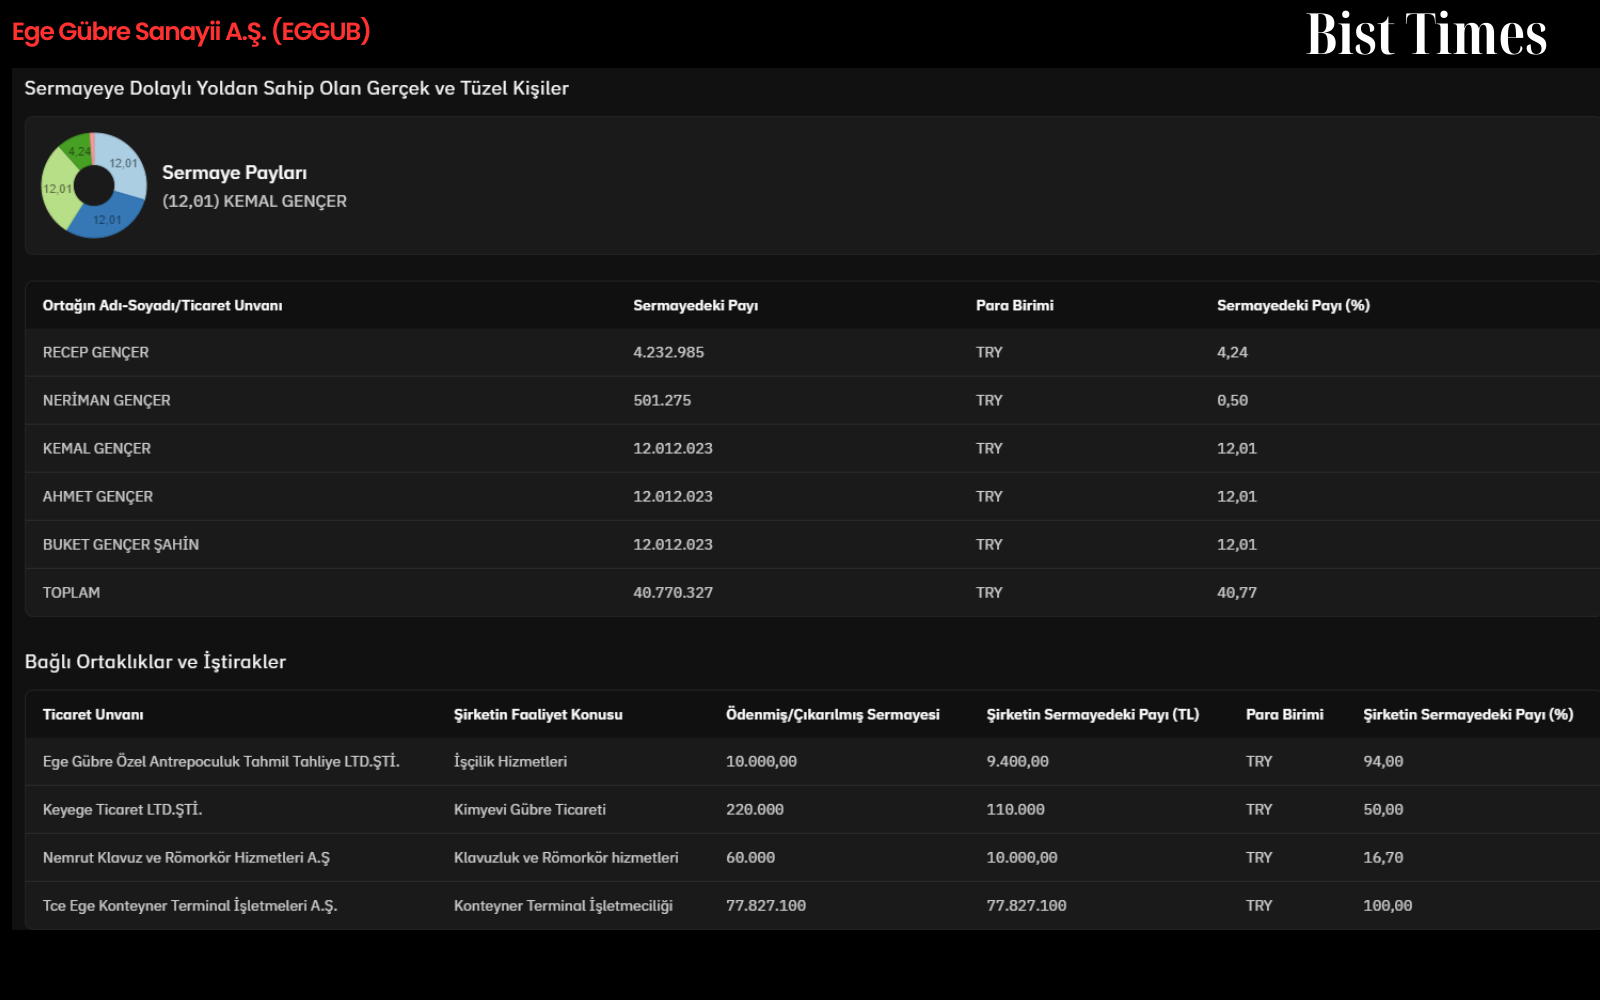This screenshot has width=1600, height=1000.
Task: Click the 100,00 percentage cell
Action: (1387, 905)
